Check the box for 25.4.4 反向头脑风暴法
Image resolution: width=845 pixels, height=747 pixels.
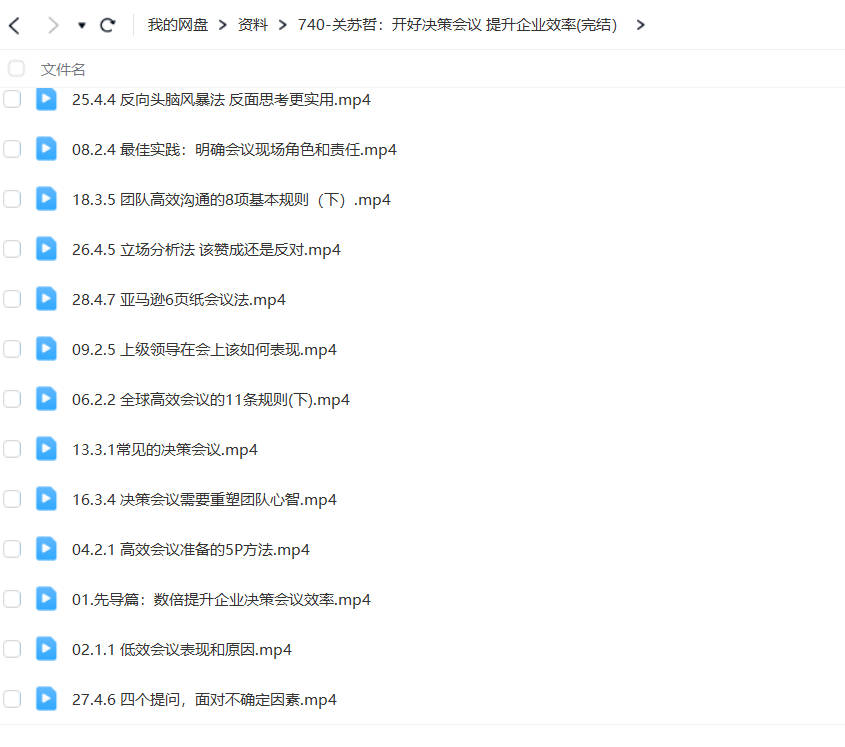(12, 99)
